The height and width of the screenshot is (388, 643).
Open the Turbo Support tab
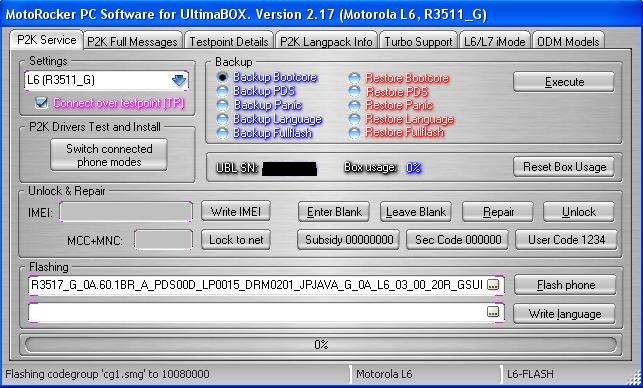tap(418, 41)
